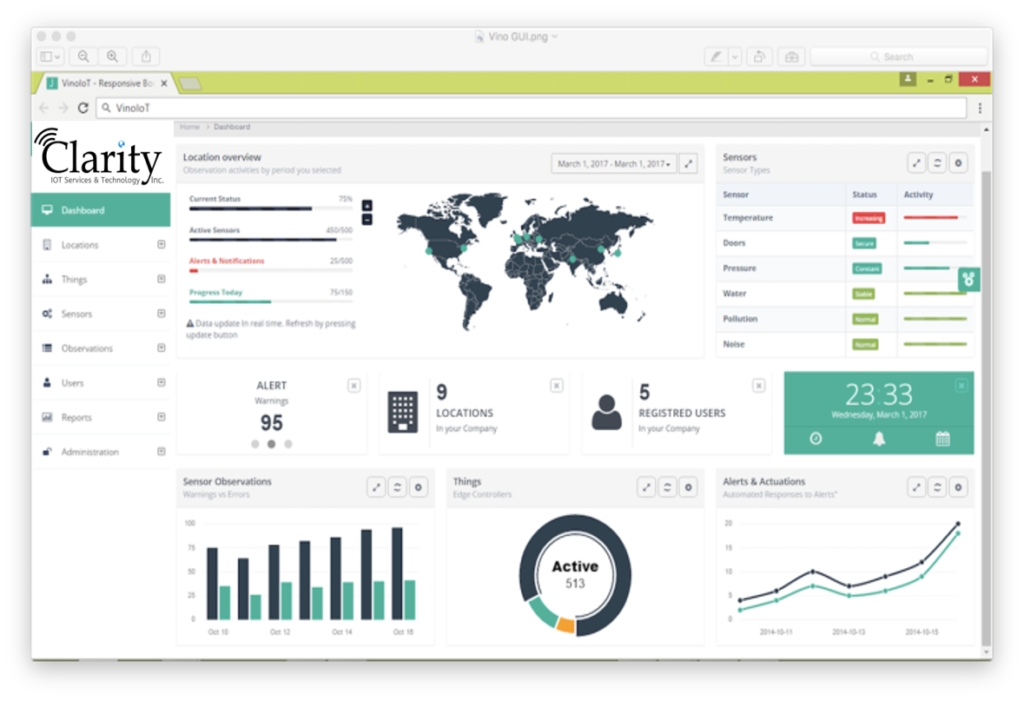This screenshot has height=701, width=1024.
Task: Refresh the Sensor Observations panel
Action: coord(398,487)
